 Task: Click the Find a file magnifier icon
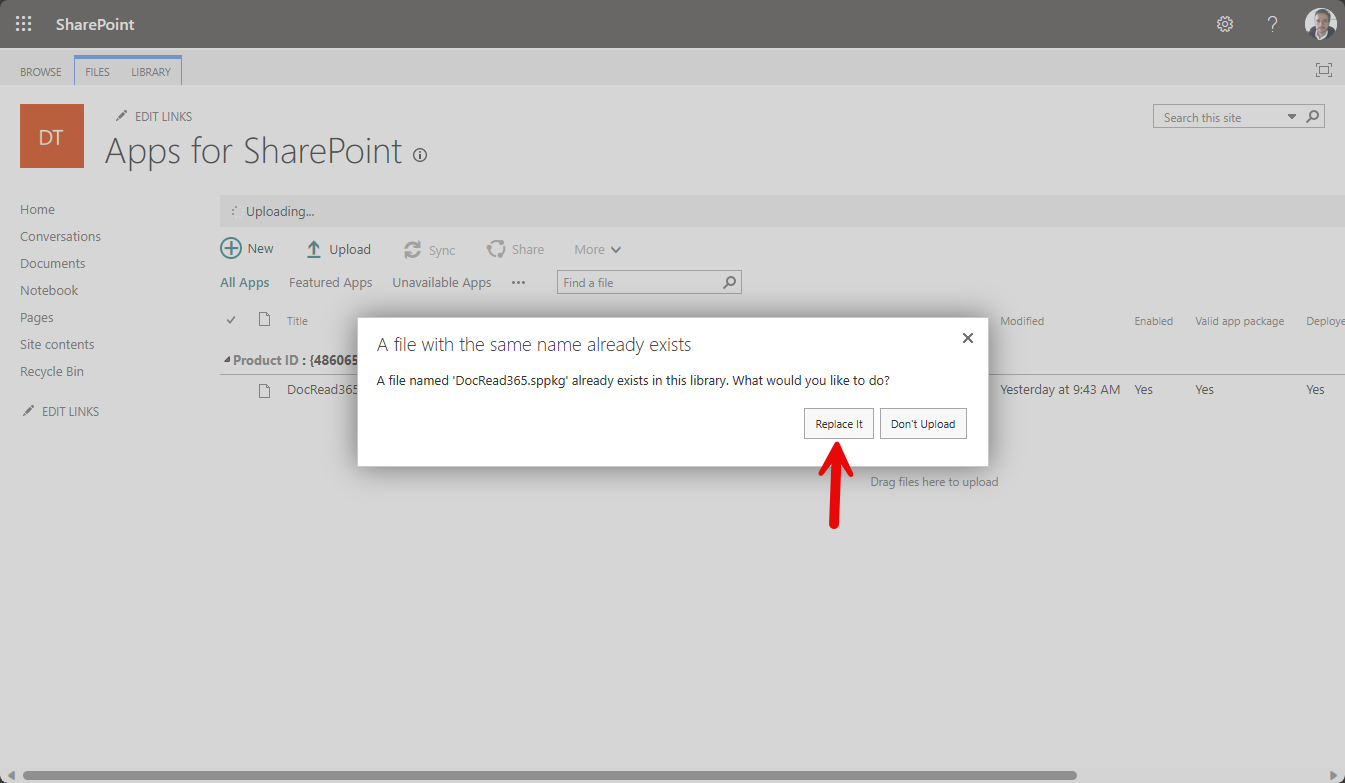730,282
